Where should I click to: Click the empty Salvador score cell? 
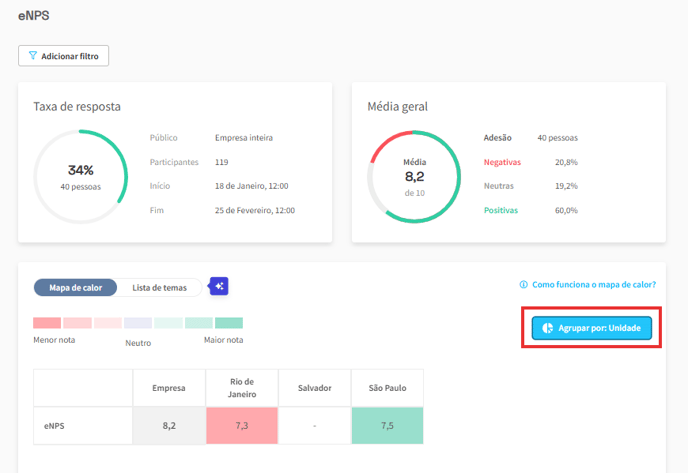(x=313, y=425)
